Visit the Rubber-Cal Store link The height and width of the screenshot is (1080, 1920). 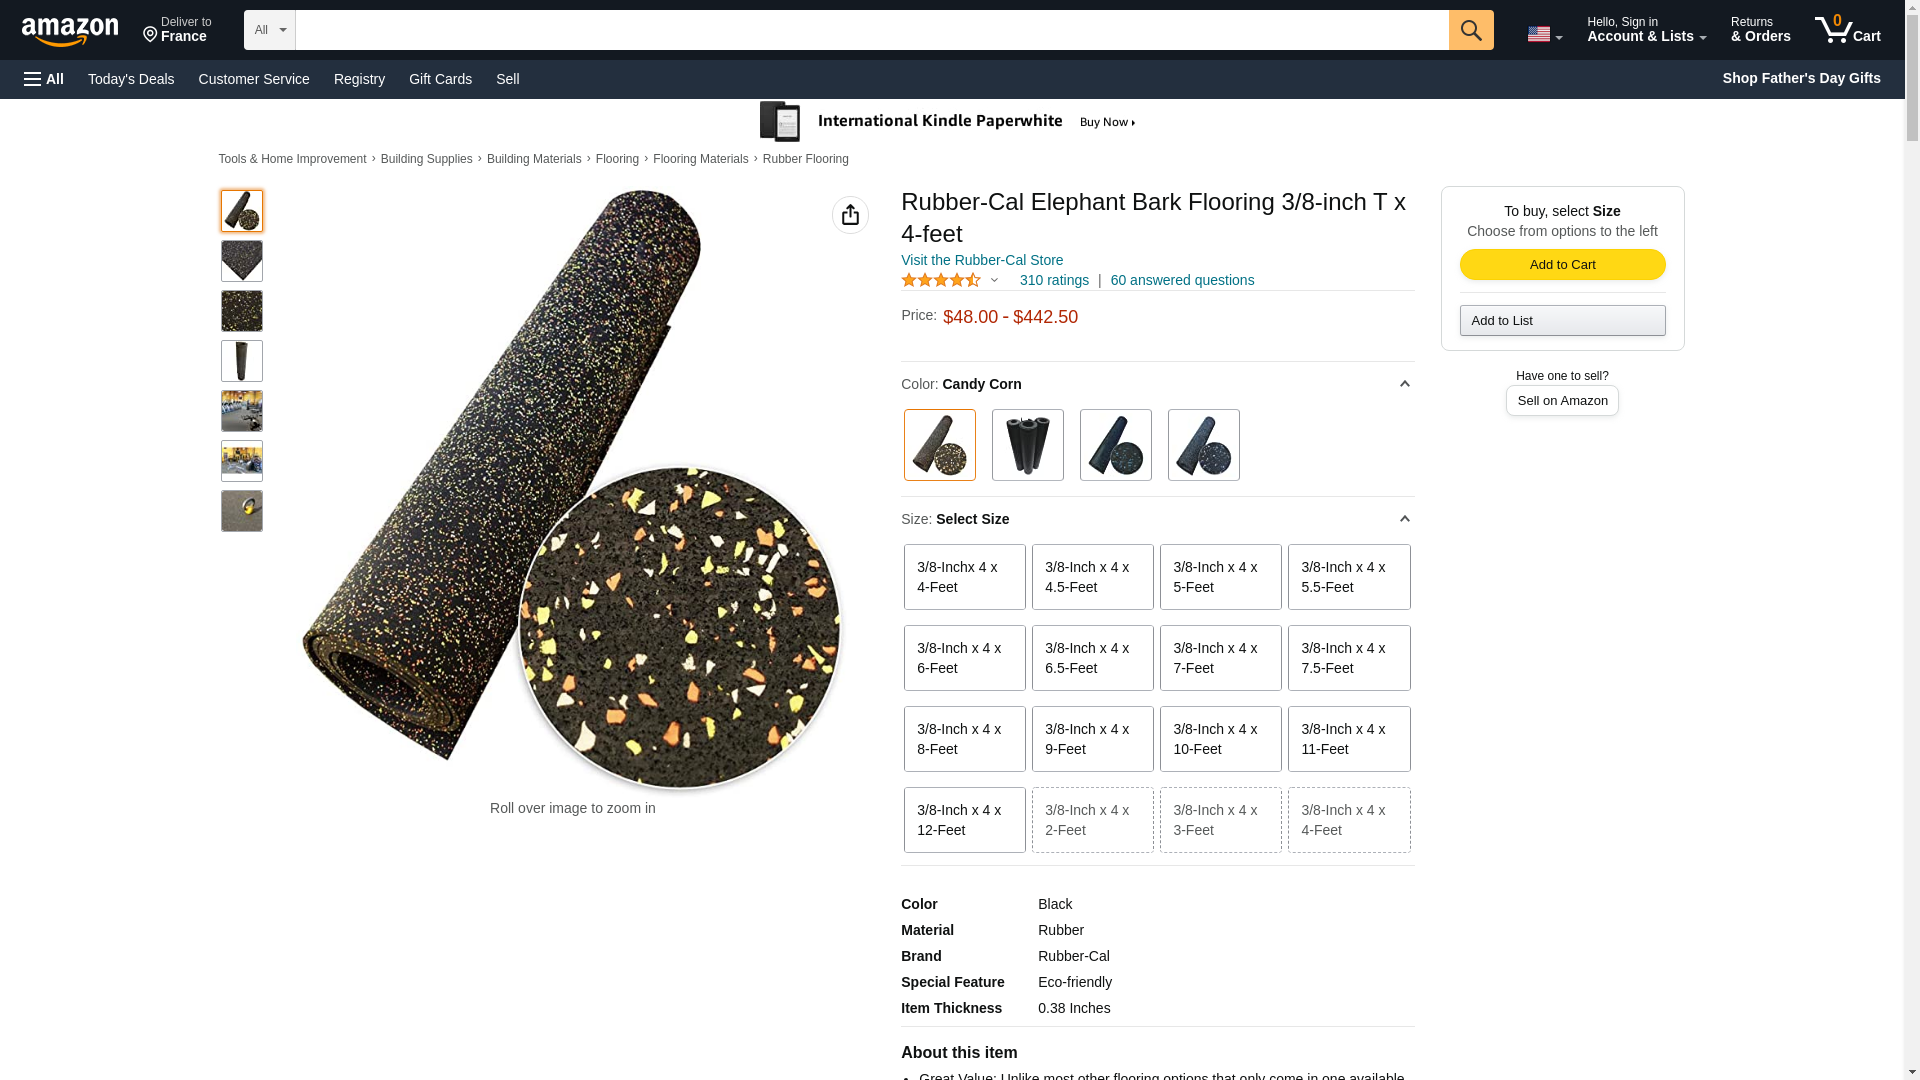(981, 260)
